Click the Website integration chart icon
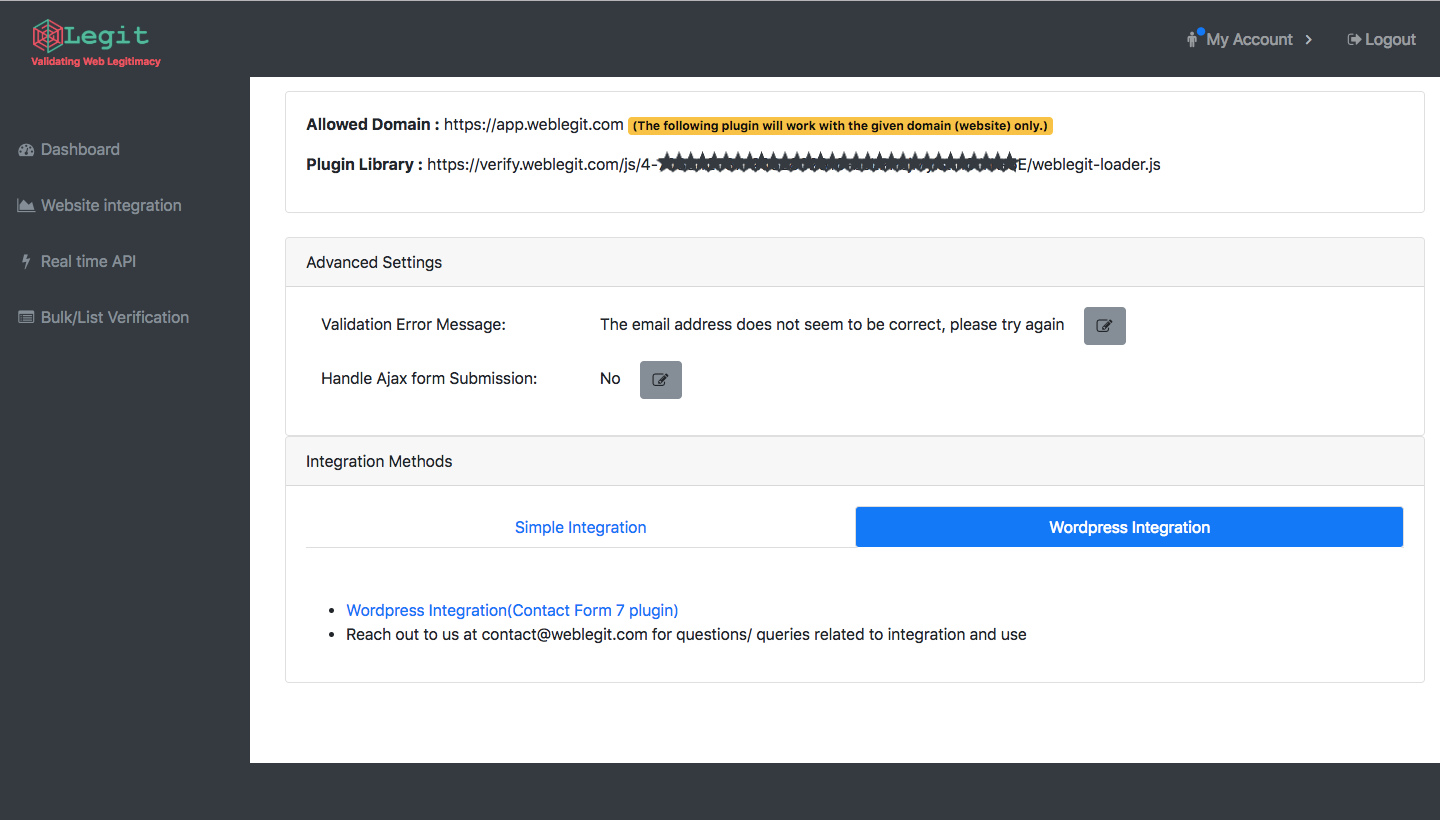This screenshot has width=1440, height=820. [x=26, y=206]
